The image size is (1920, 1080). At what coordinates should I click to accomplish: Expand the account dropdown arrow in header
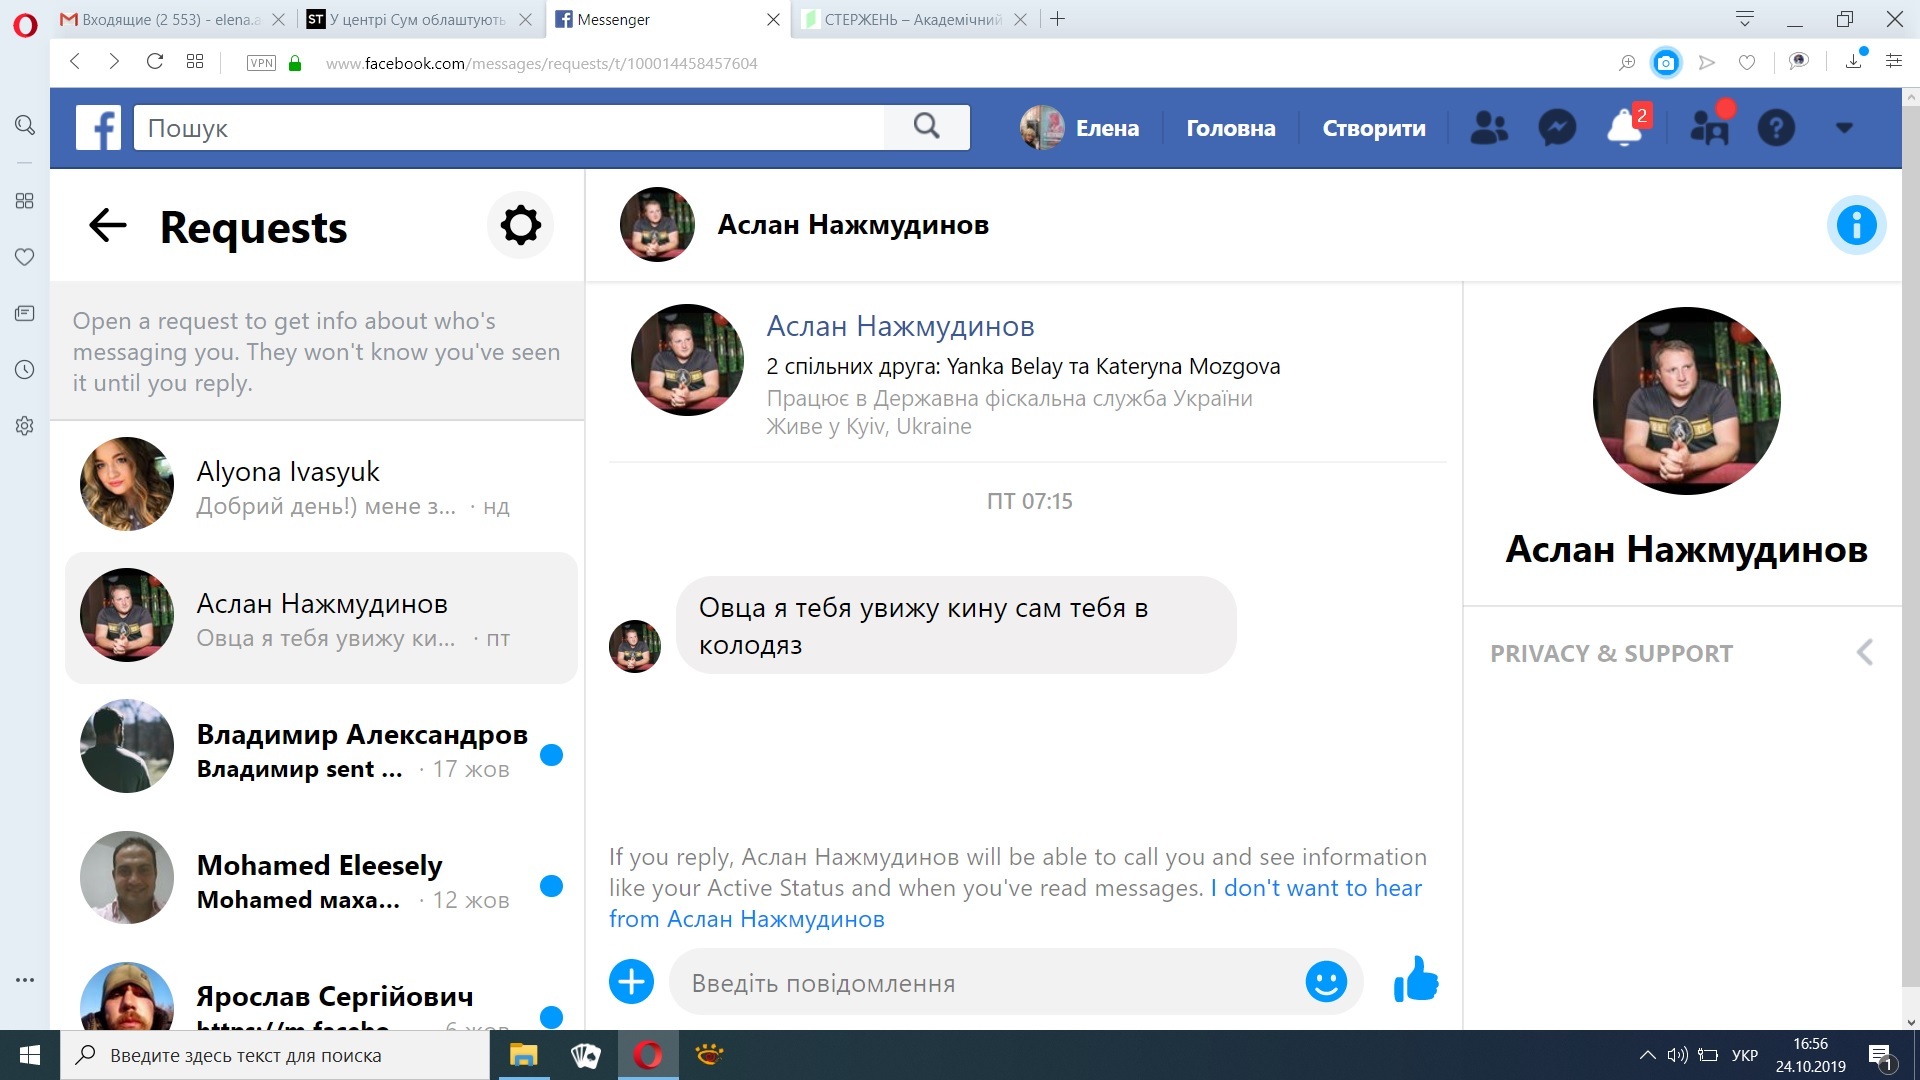coord(1845,128)
